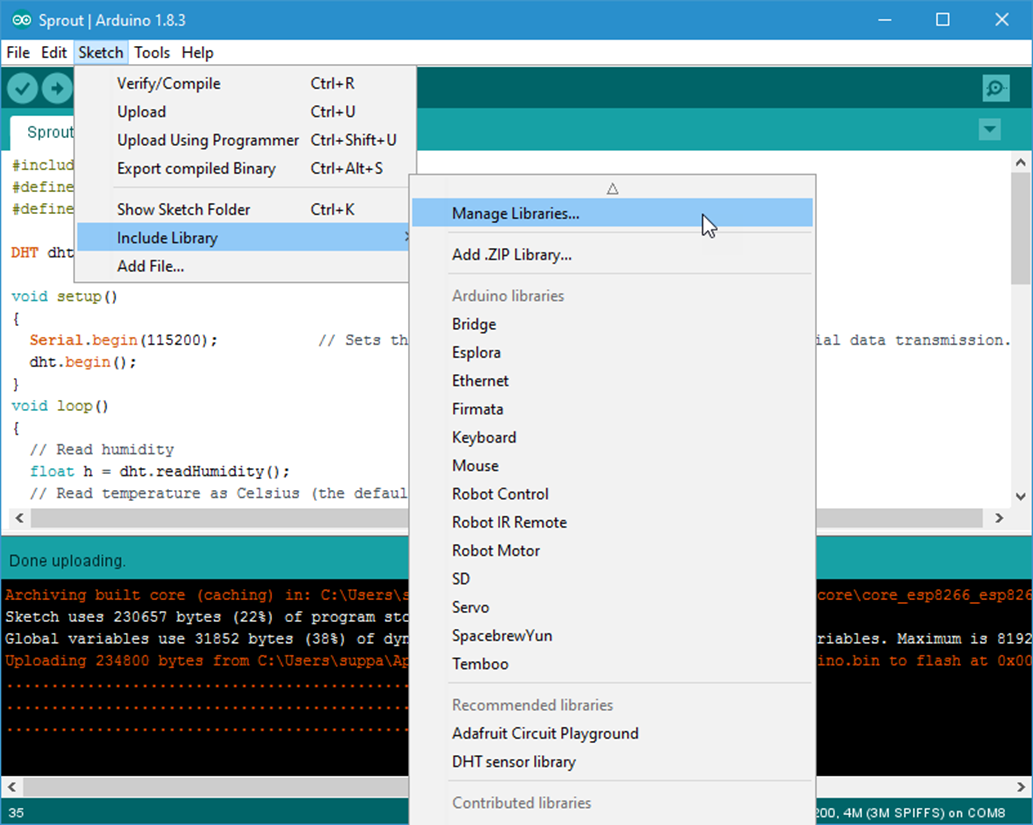Image resolution: width=1033 pixels, height=825 pixels.
Task: Open the tab options dropdown arrow
Action: [990, 129]
